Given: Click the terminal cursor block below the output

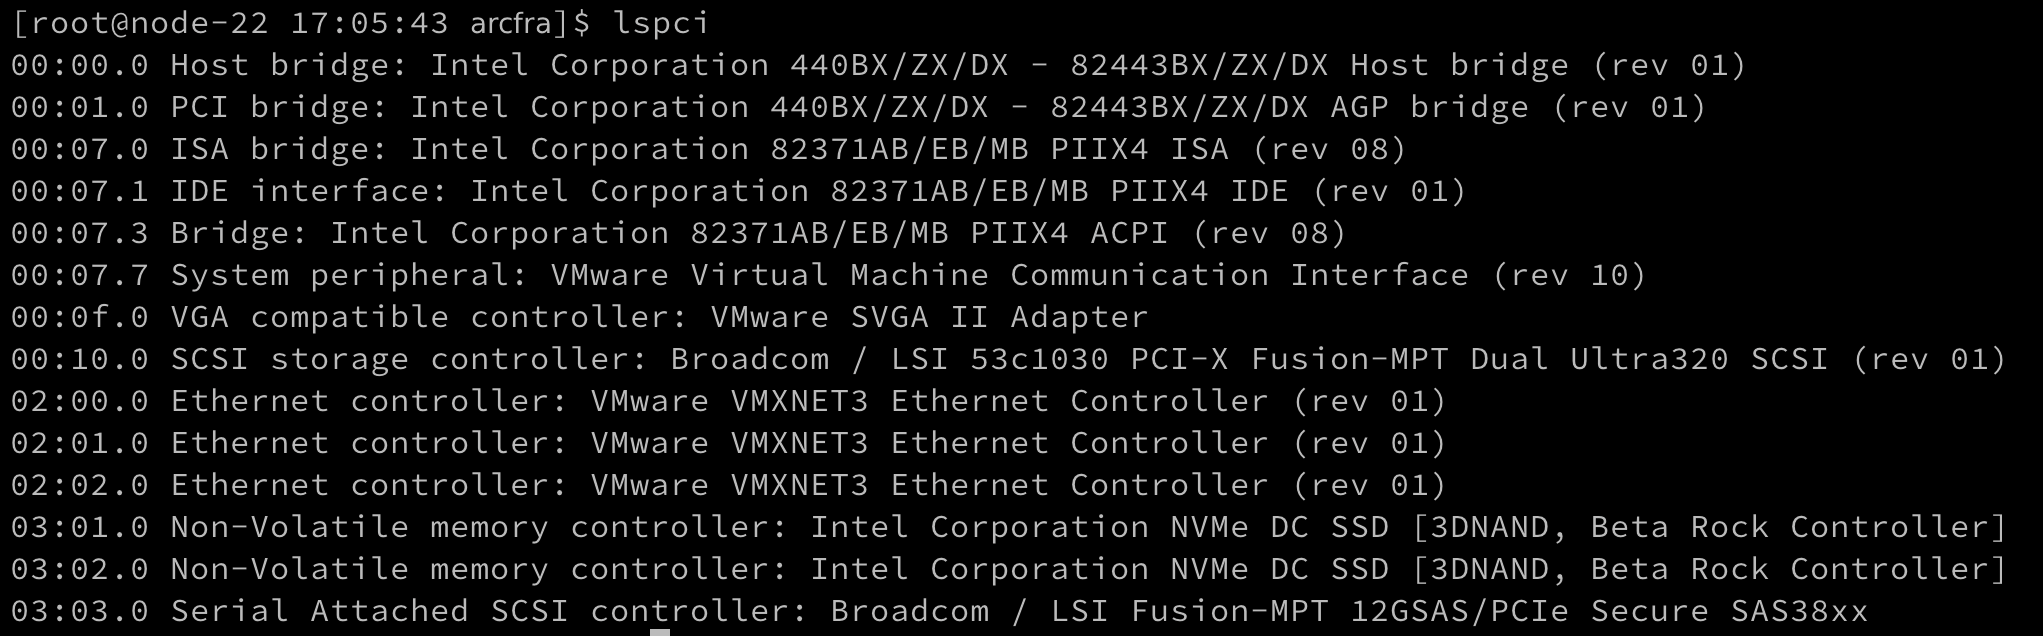Looking at the screenshot, I should point(659,632).
